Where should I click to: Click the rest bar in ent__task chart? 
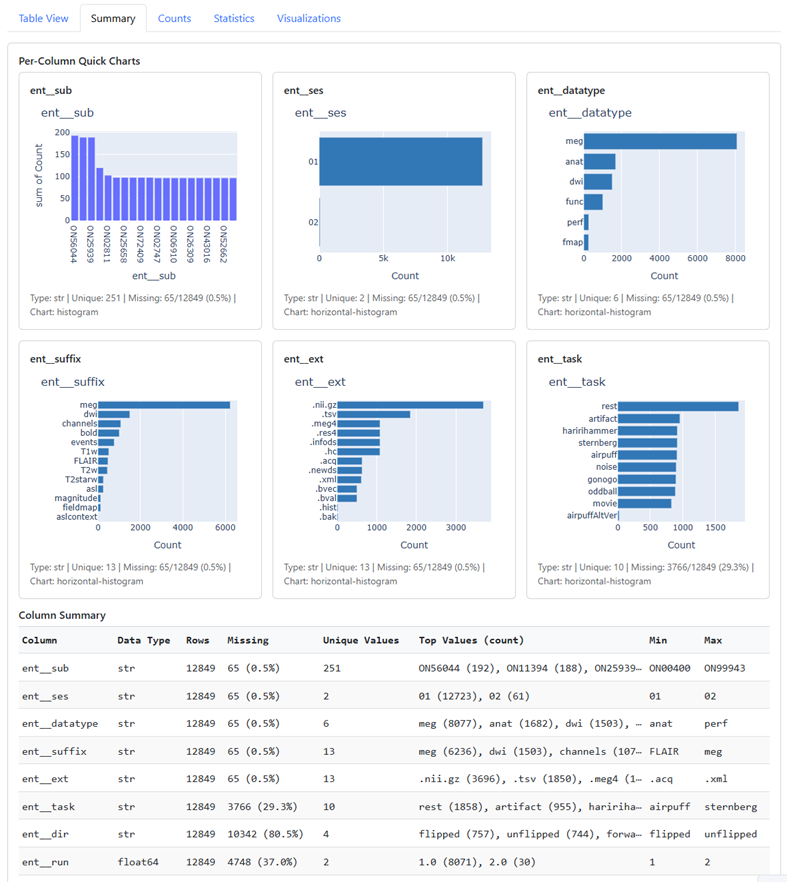[x=678, y=406]
